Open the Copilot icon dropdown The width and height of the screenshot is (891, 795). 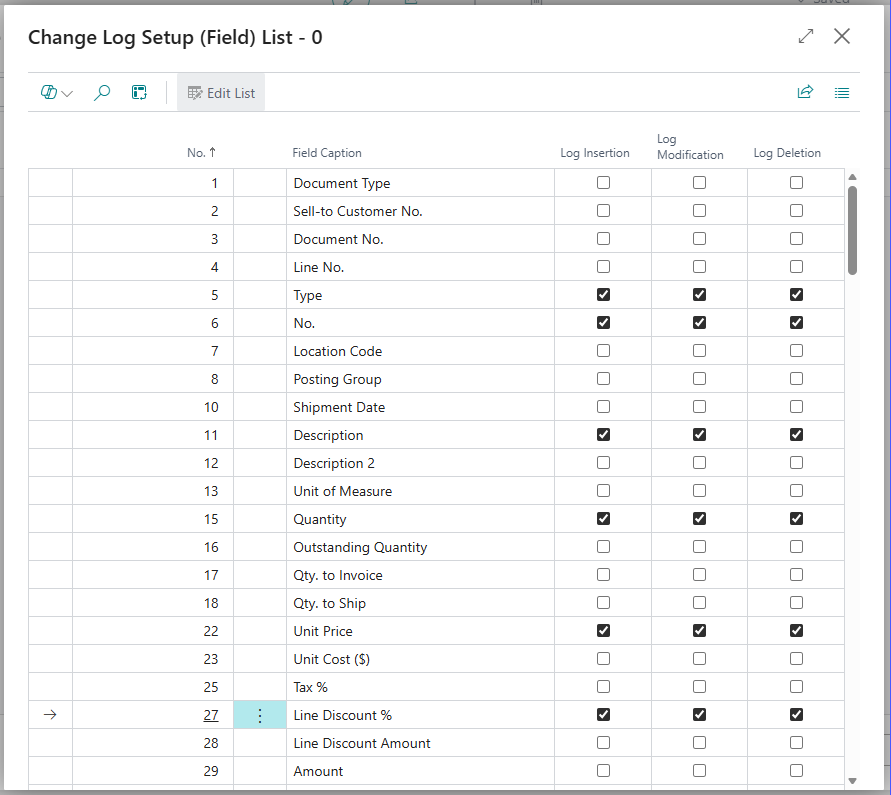coord(57,93)
